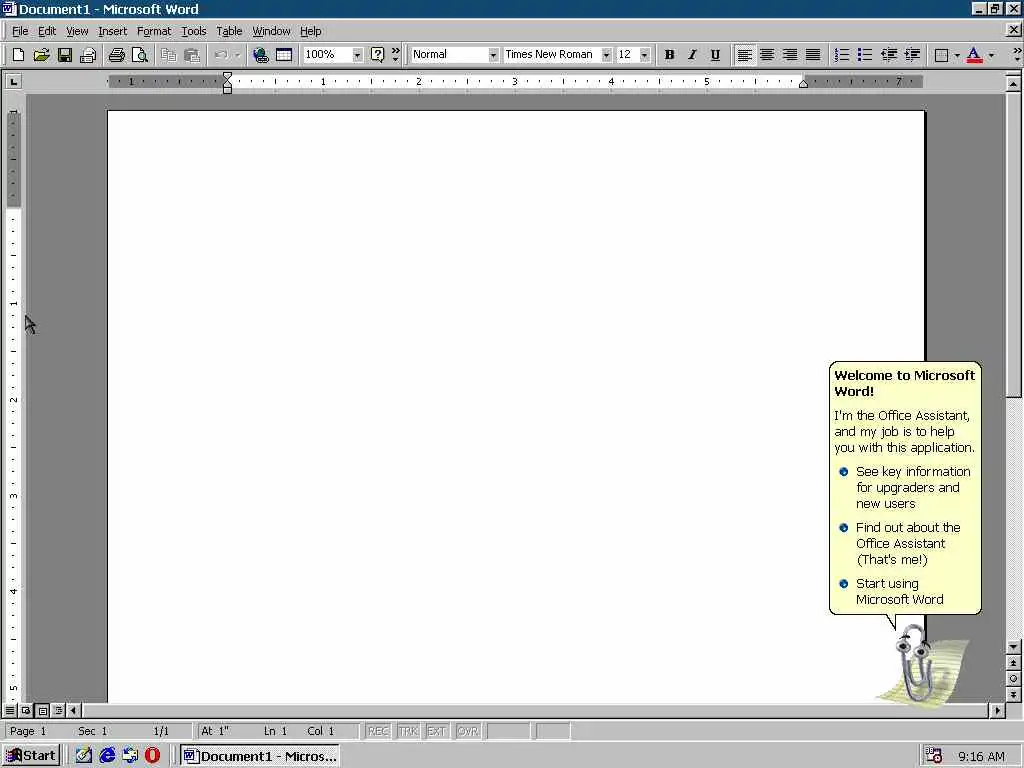
Task: Open the Edit menu
Action: pos(46,31)
